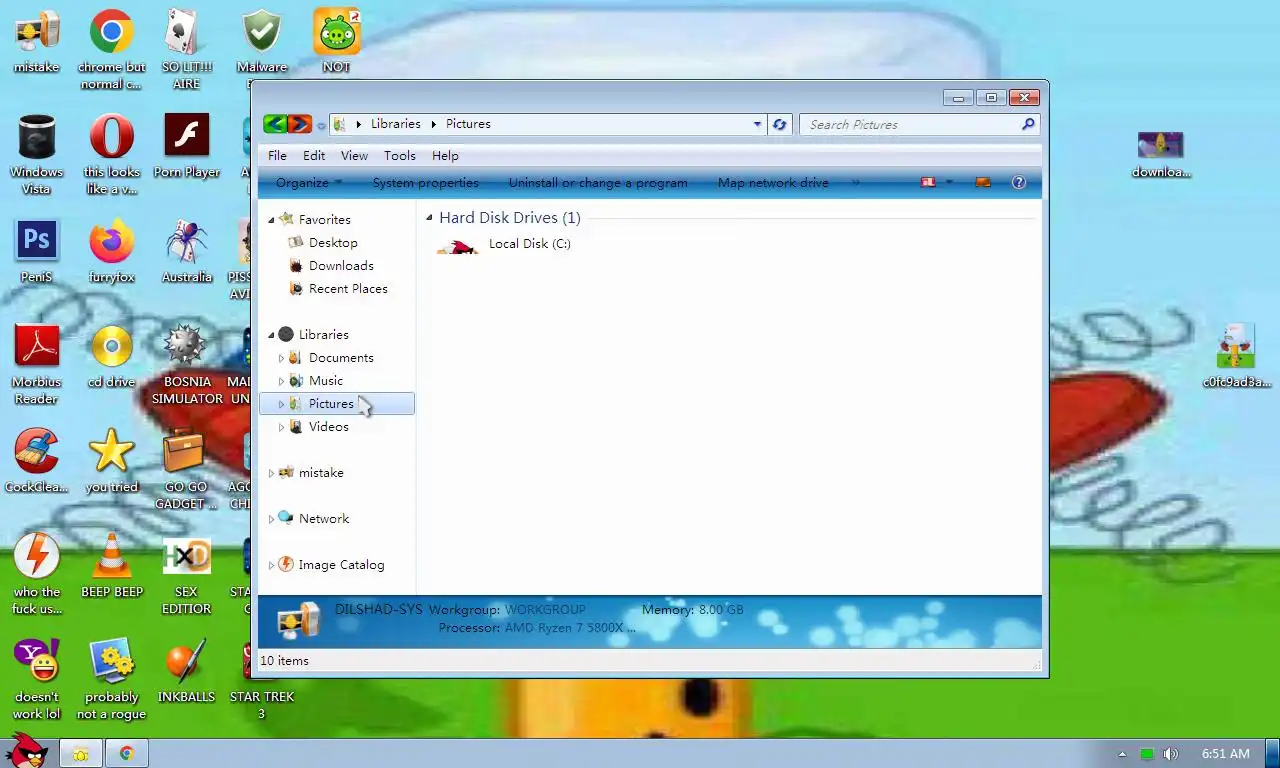
Task: Expand the Network tree node
Action: point(271,519)
